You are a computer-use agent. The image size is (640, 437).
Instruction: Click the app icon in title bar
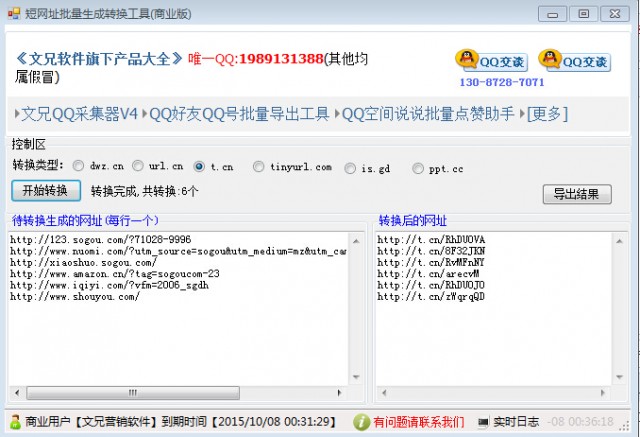[x=13, y=14]
